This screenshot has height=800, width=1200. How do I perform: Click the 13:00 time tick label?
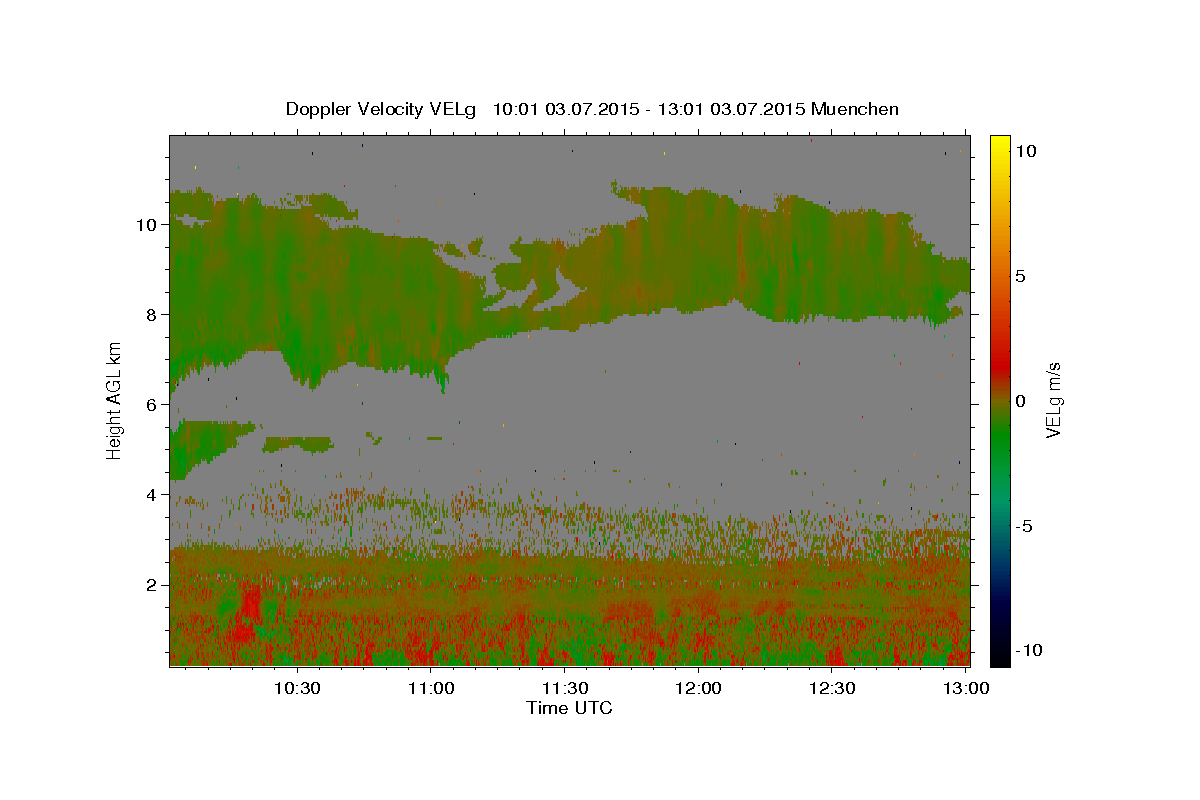tap(965, 689)
